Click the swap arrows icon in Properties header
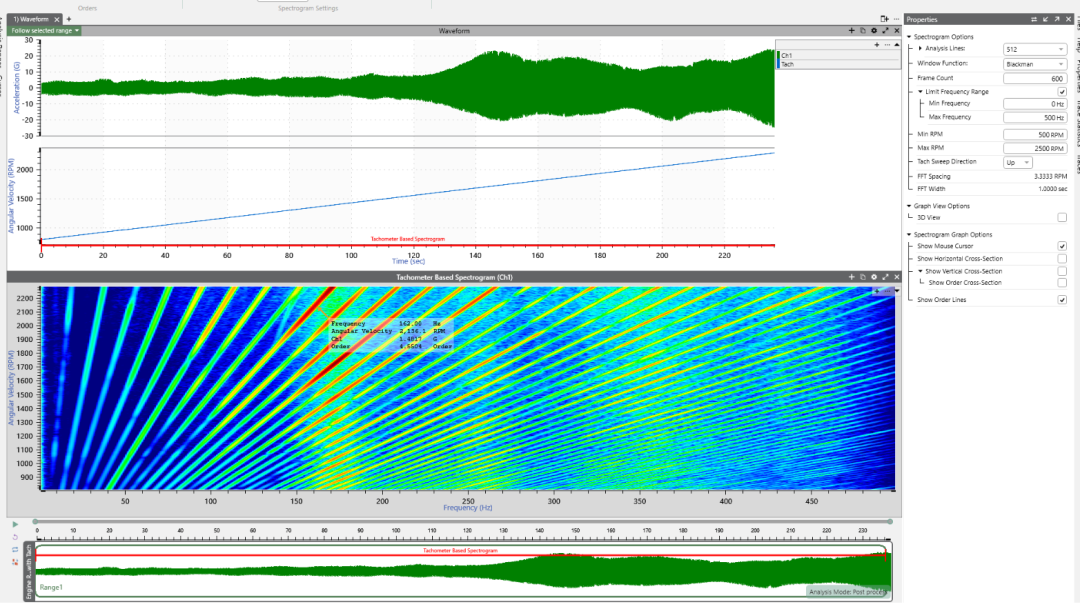1080x611 pixels. 1034,19
